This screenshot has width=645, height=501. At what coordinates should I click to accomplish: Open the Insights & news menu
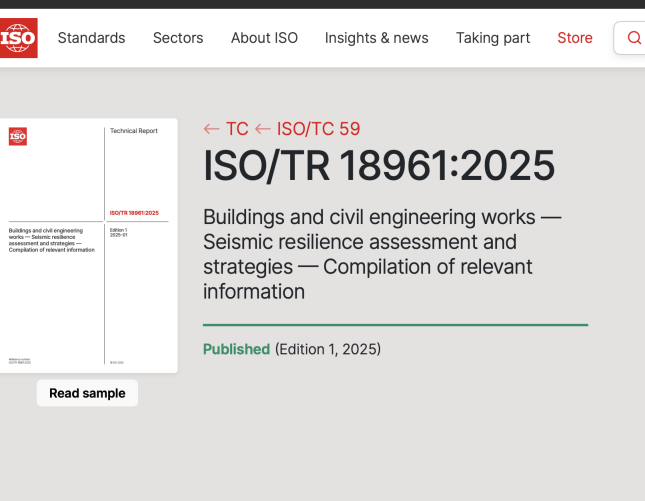click(x=376, y=38)
